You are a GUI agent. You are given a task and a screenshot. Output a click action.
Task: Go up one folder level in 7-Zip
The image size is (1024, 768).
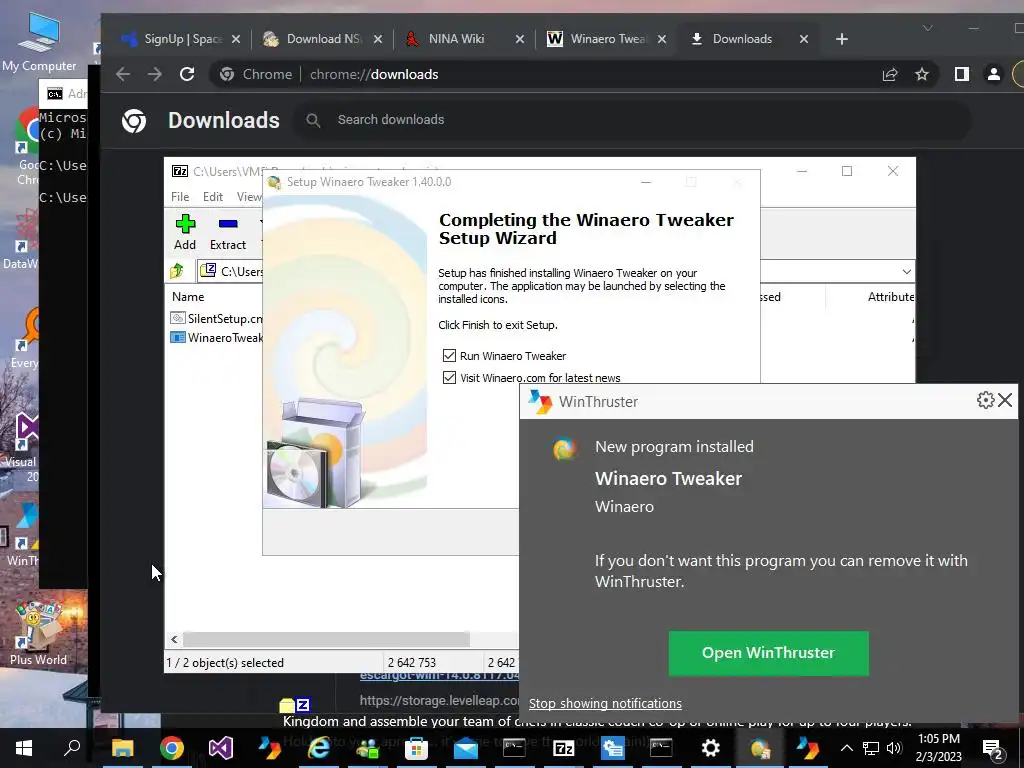point(177,270)
